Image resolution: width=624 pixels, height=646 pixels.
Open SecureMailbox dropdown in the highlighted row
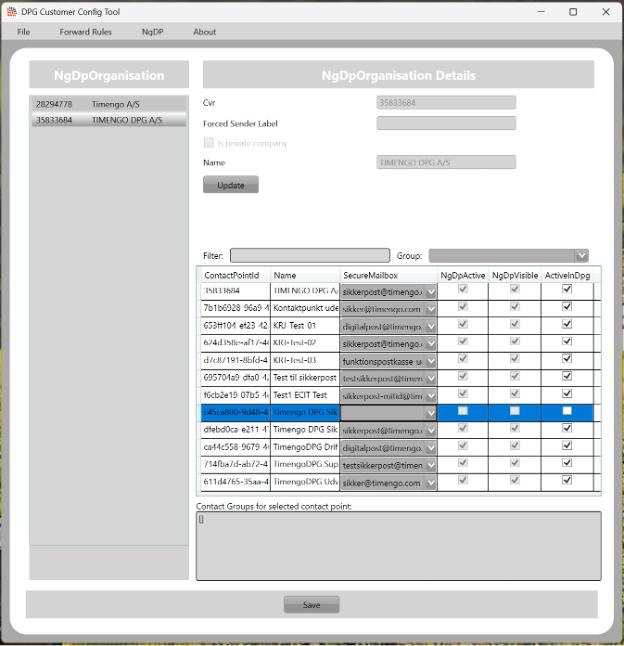[x=431, y=413]
